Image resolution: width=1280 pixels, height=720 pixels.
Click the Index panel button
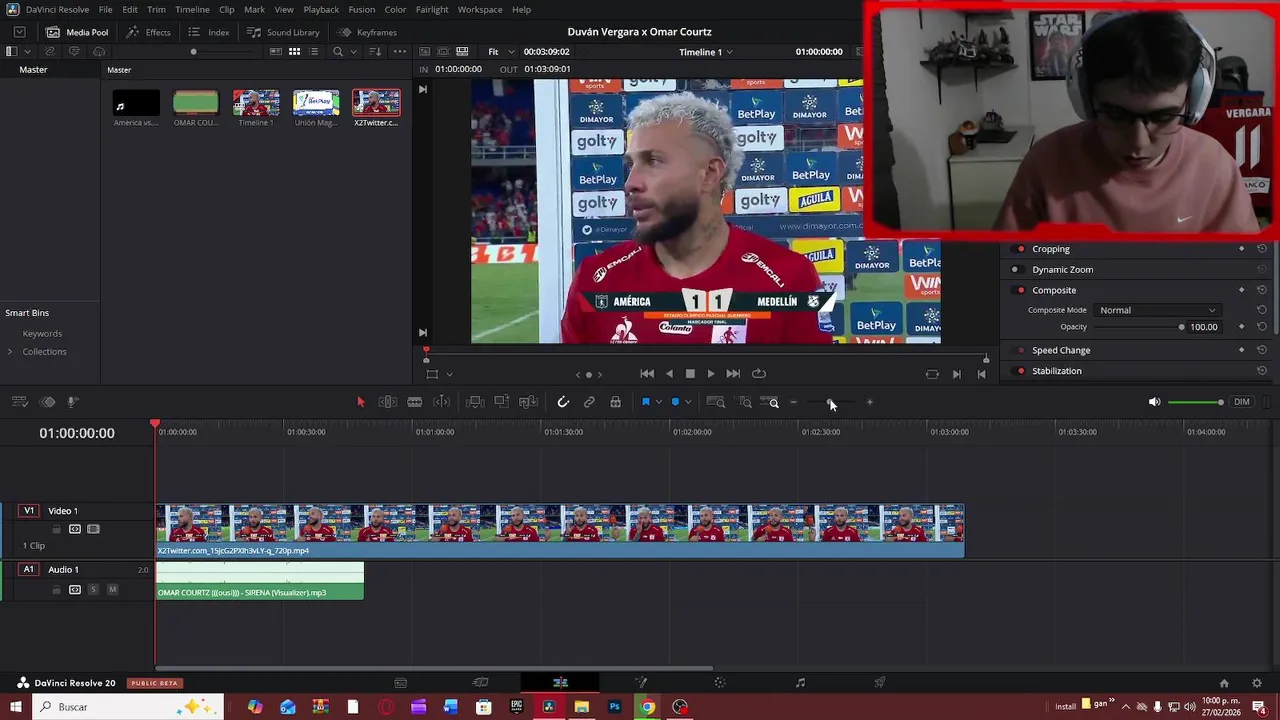point(208,32)
